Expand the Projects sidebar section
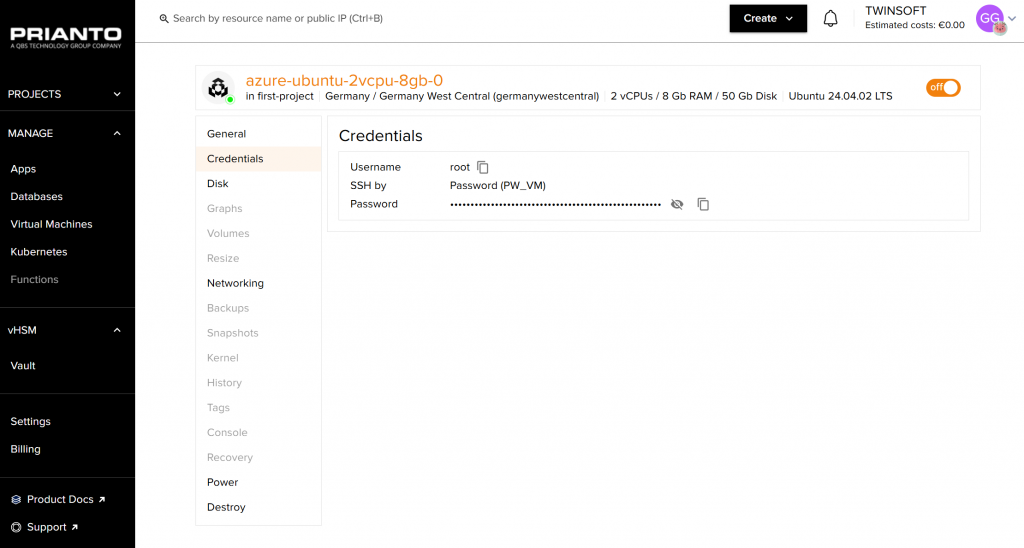The height and width of the screenshot is (548, 1024). [66, 94]
